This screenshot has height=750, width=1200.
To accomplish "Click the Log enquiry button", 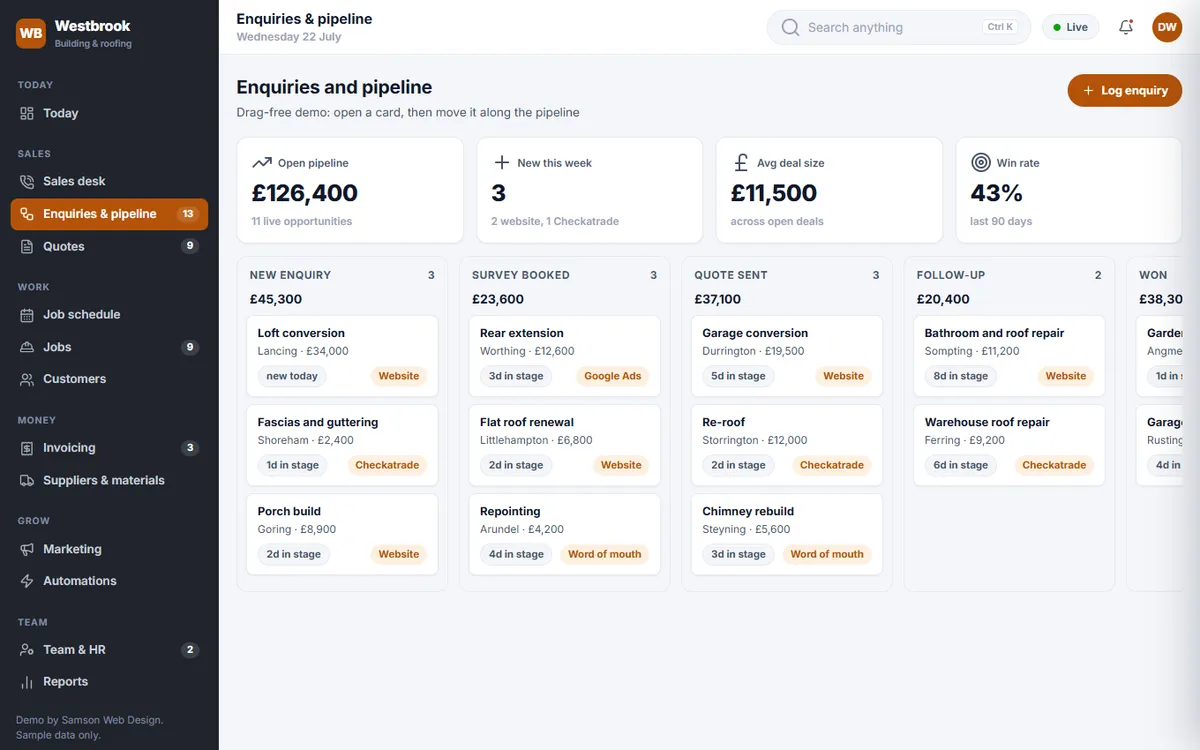I will pos(1125,90).
